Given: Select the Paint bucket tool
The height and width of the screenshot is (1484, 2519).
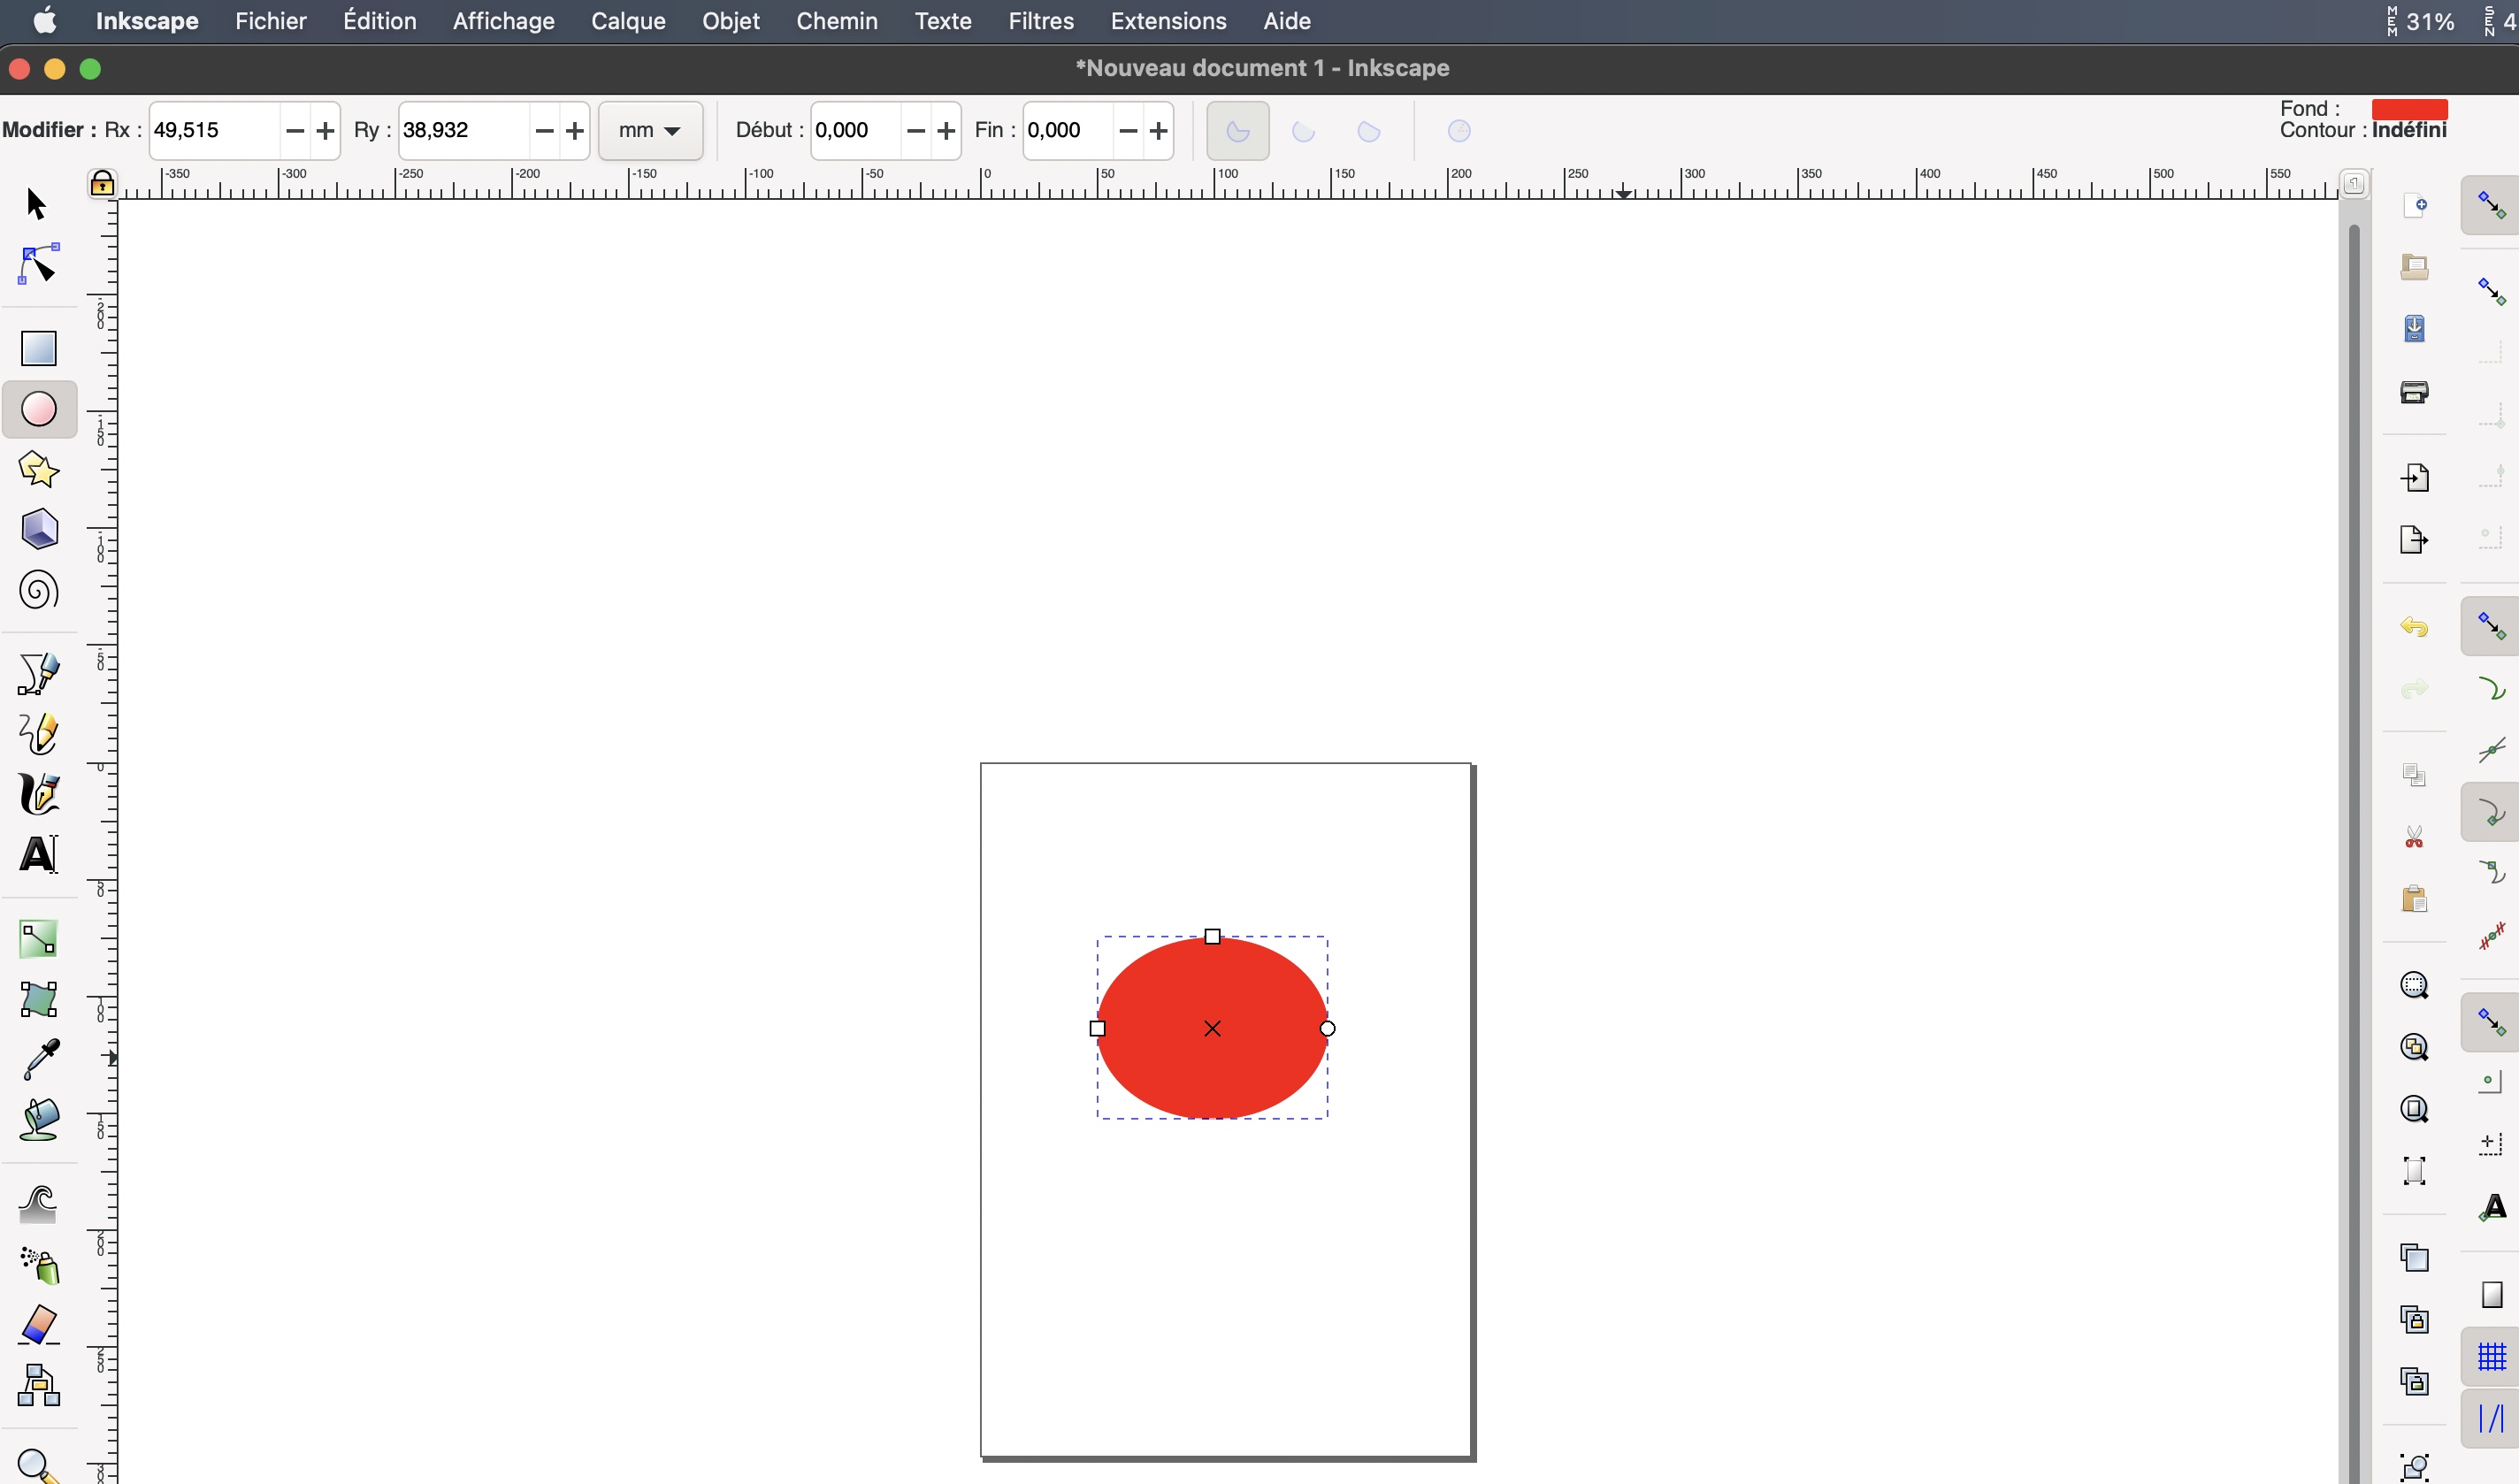Looking at the screenshot, I should tap(39, 1120).
